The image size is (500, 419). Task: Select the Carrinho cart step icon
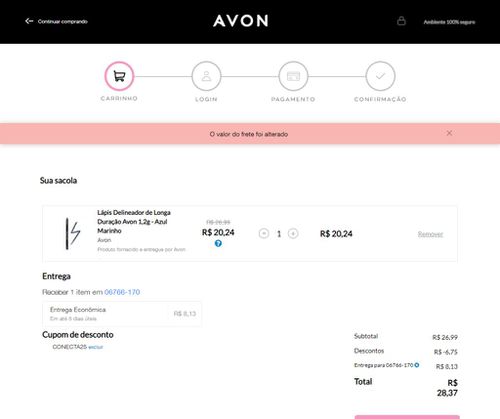tap(119, 76)
